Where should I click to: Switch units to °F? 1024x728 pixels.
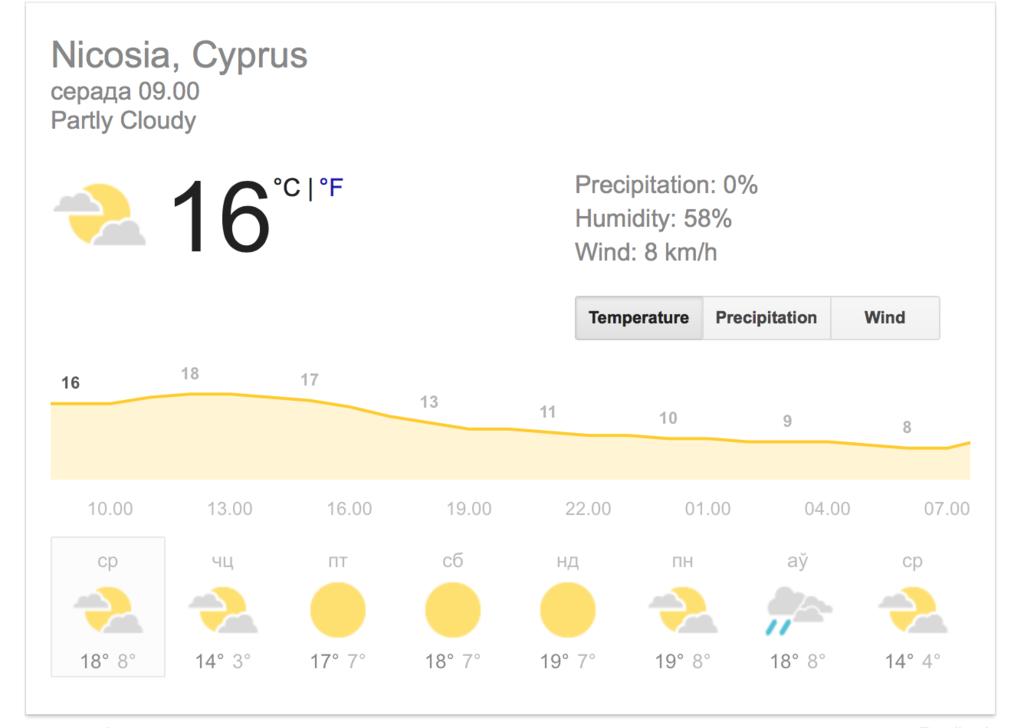pyautogui.click(x=331, y=187)
